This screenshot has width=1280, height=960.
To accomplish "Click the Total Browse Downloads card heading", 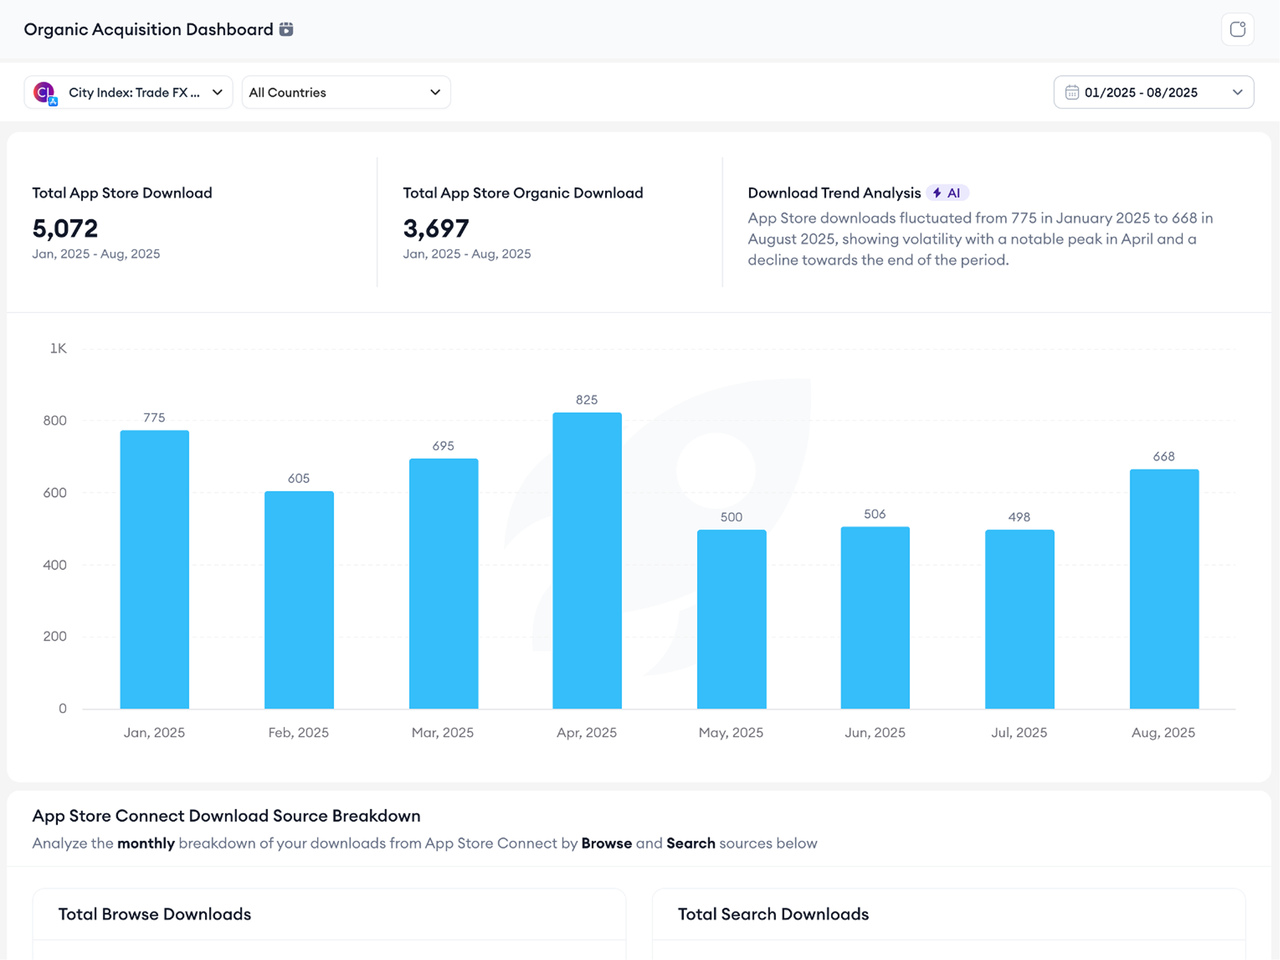I will (x=155, y=914).
